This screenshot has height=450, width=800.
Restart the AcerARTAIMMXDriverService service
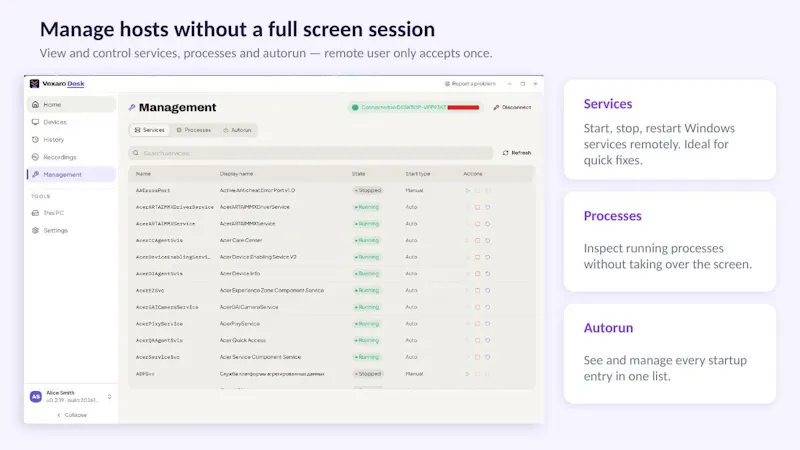click(488, 207)
